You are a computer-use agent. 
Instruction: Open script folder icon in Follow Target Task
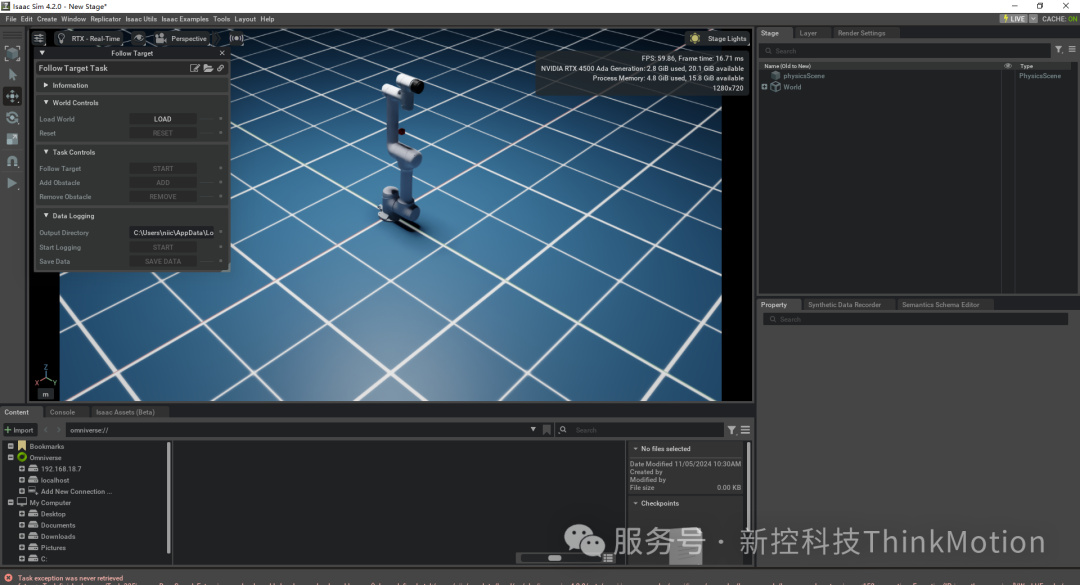tap(208, 68)
